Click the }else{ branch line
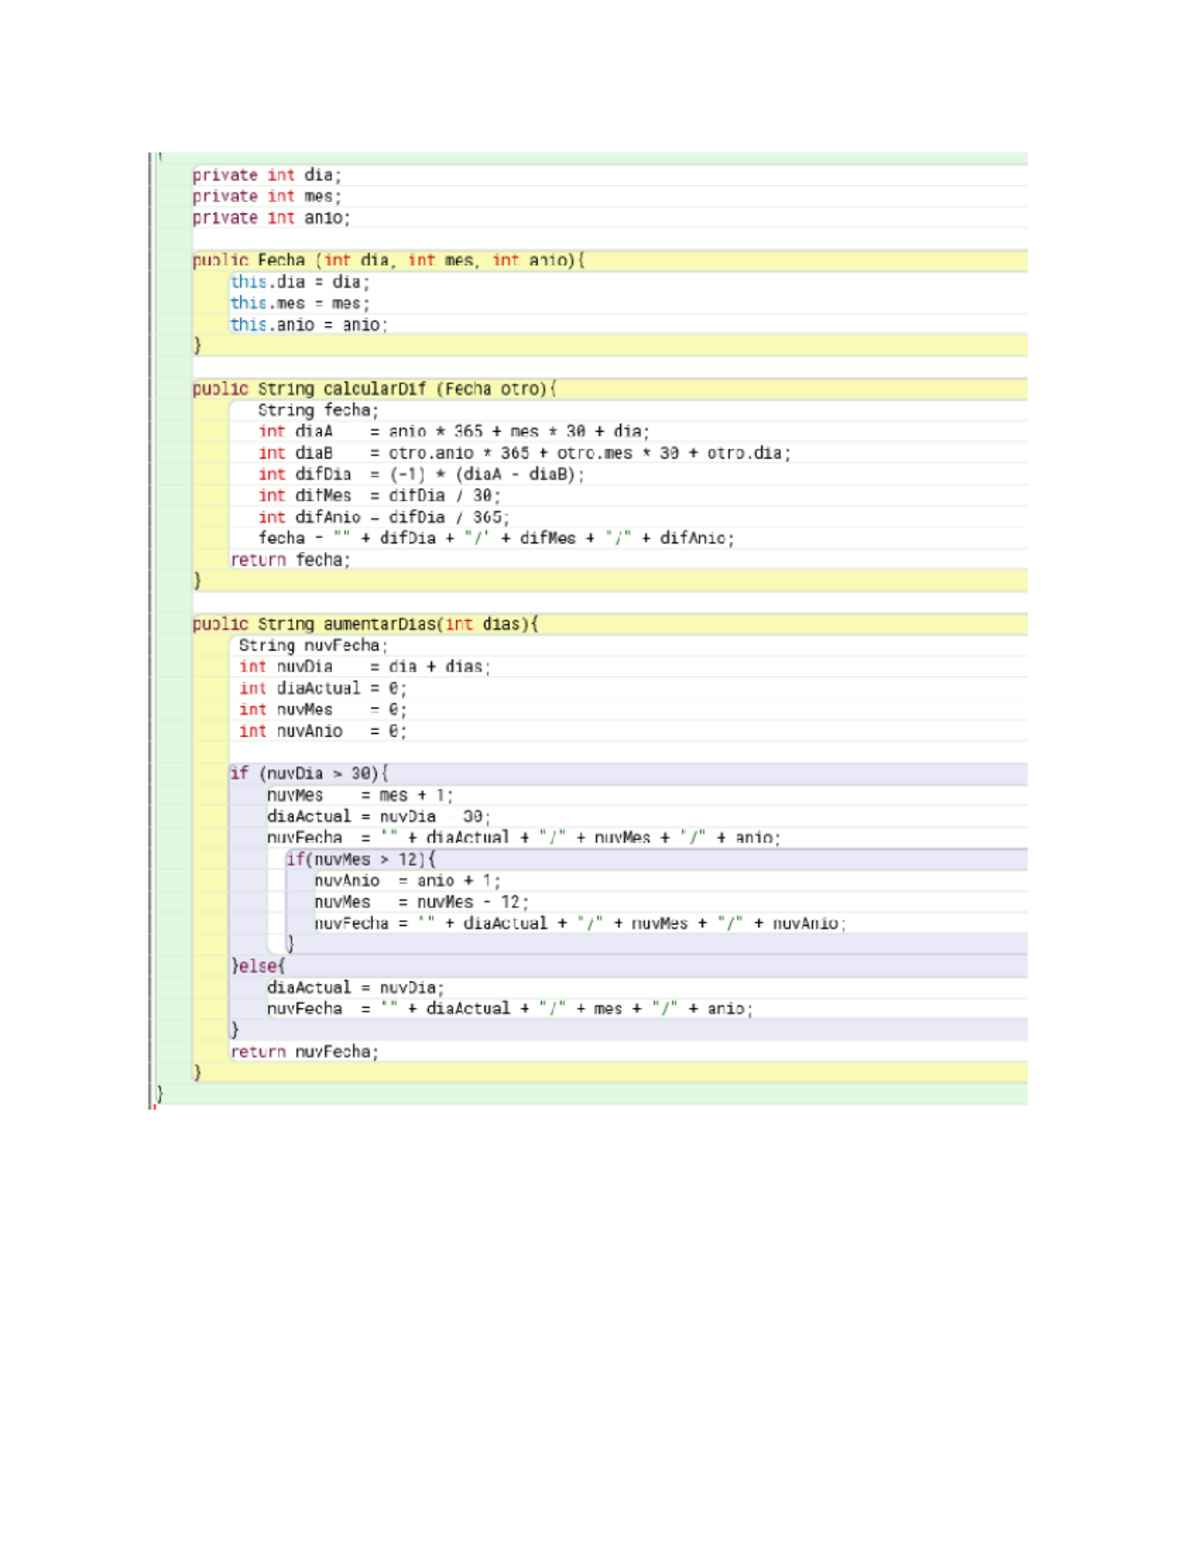1200x1553 pixels. tap(258, 967)
